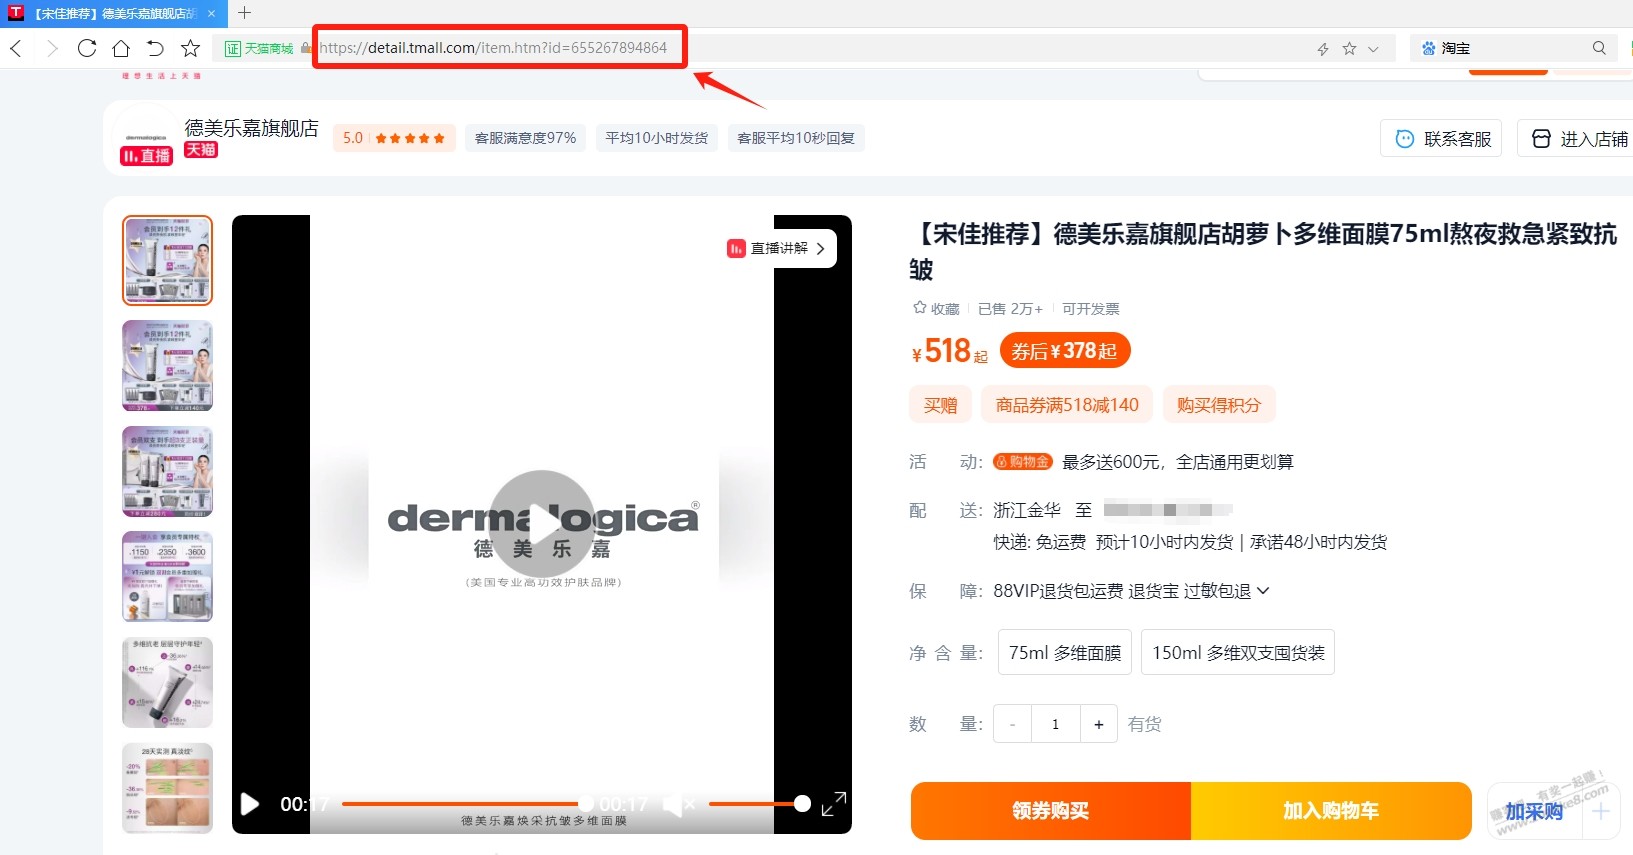
Task: Click the 买赠 promotion tag
Action: 940,405
